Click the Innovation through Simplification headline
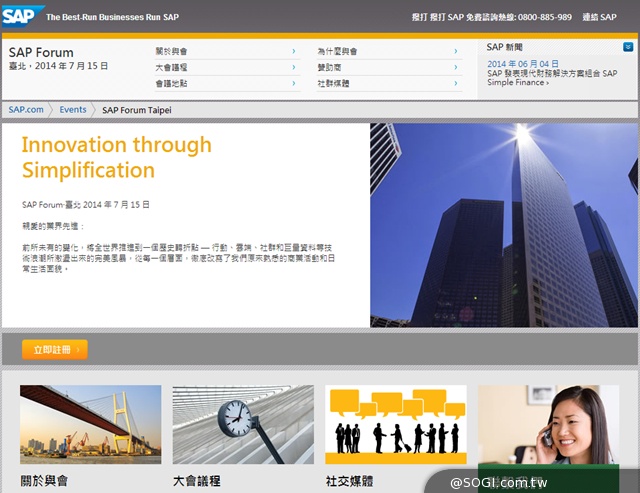The height and width of the screenshot is (493, 640). [x=117, y=157]
